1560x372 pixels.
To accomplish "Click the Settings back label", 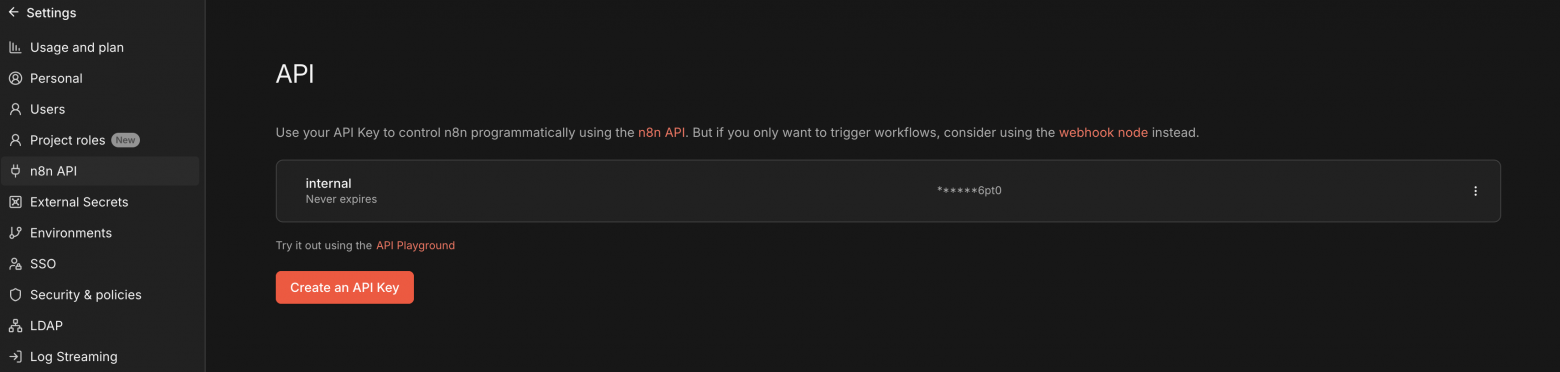I will click(51, 13).
